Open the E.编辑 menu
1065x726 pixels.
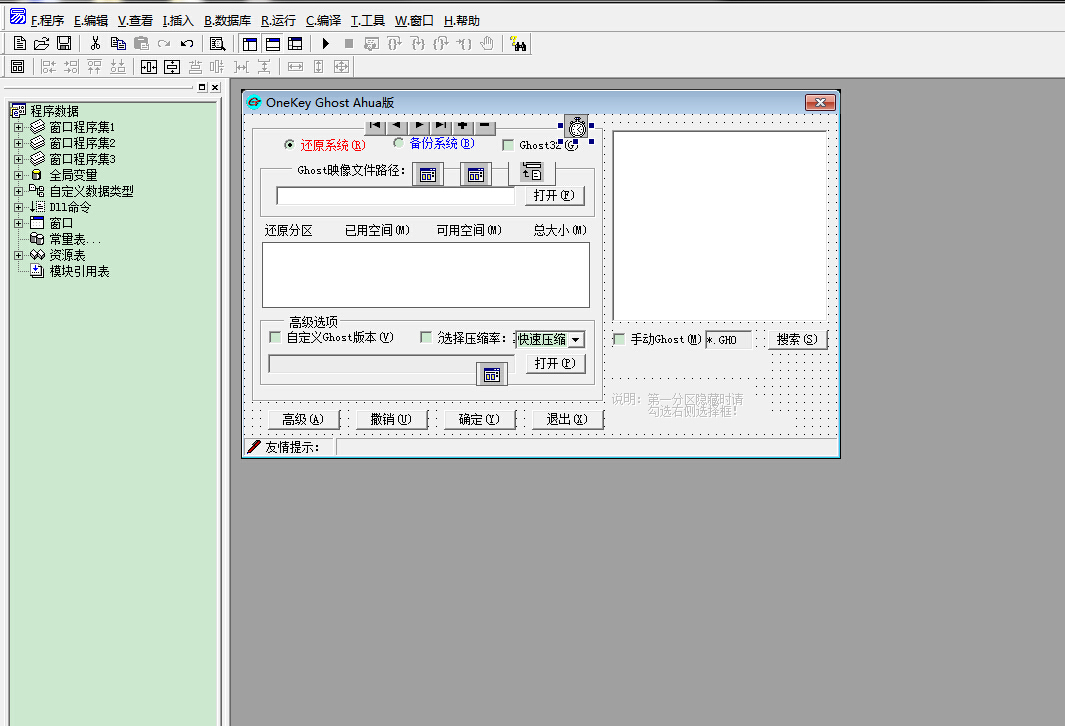click(91, 21)
